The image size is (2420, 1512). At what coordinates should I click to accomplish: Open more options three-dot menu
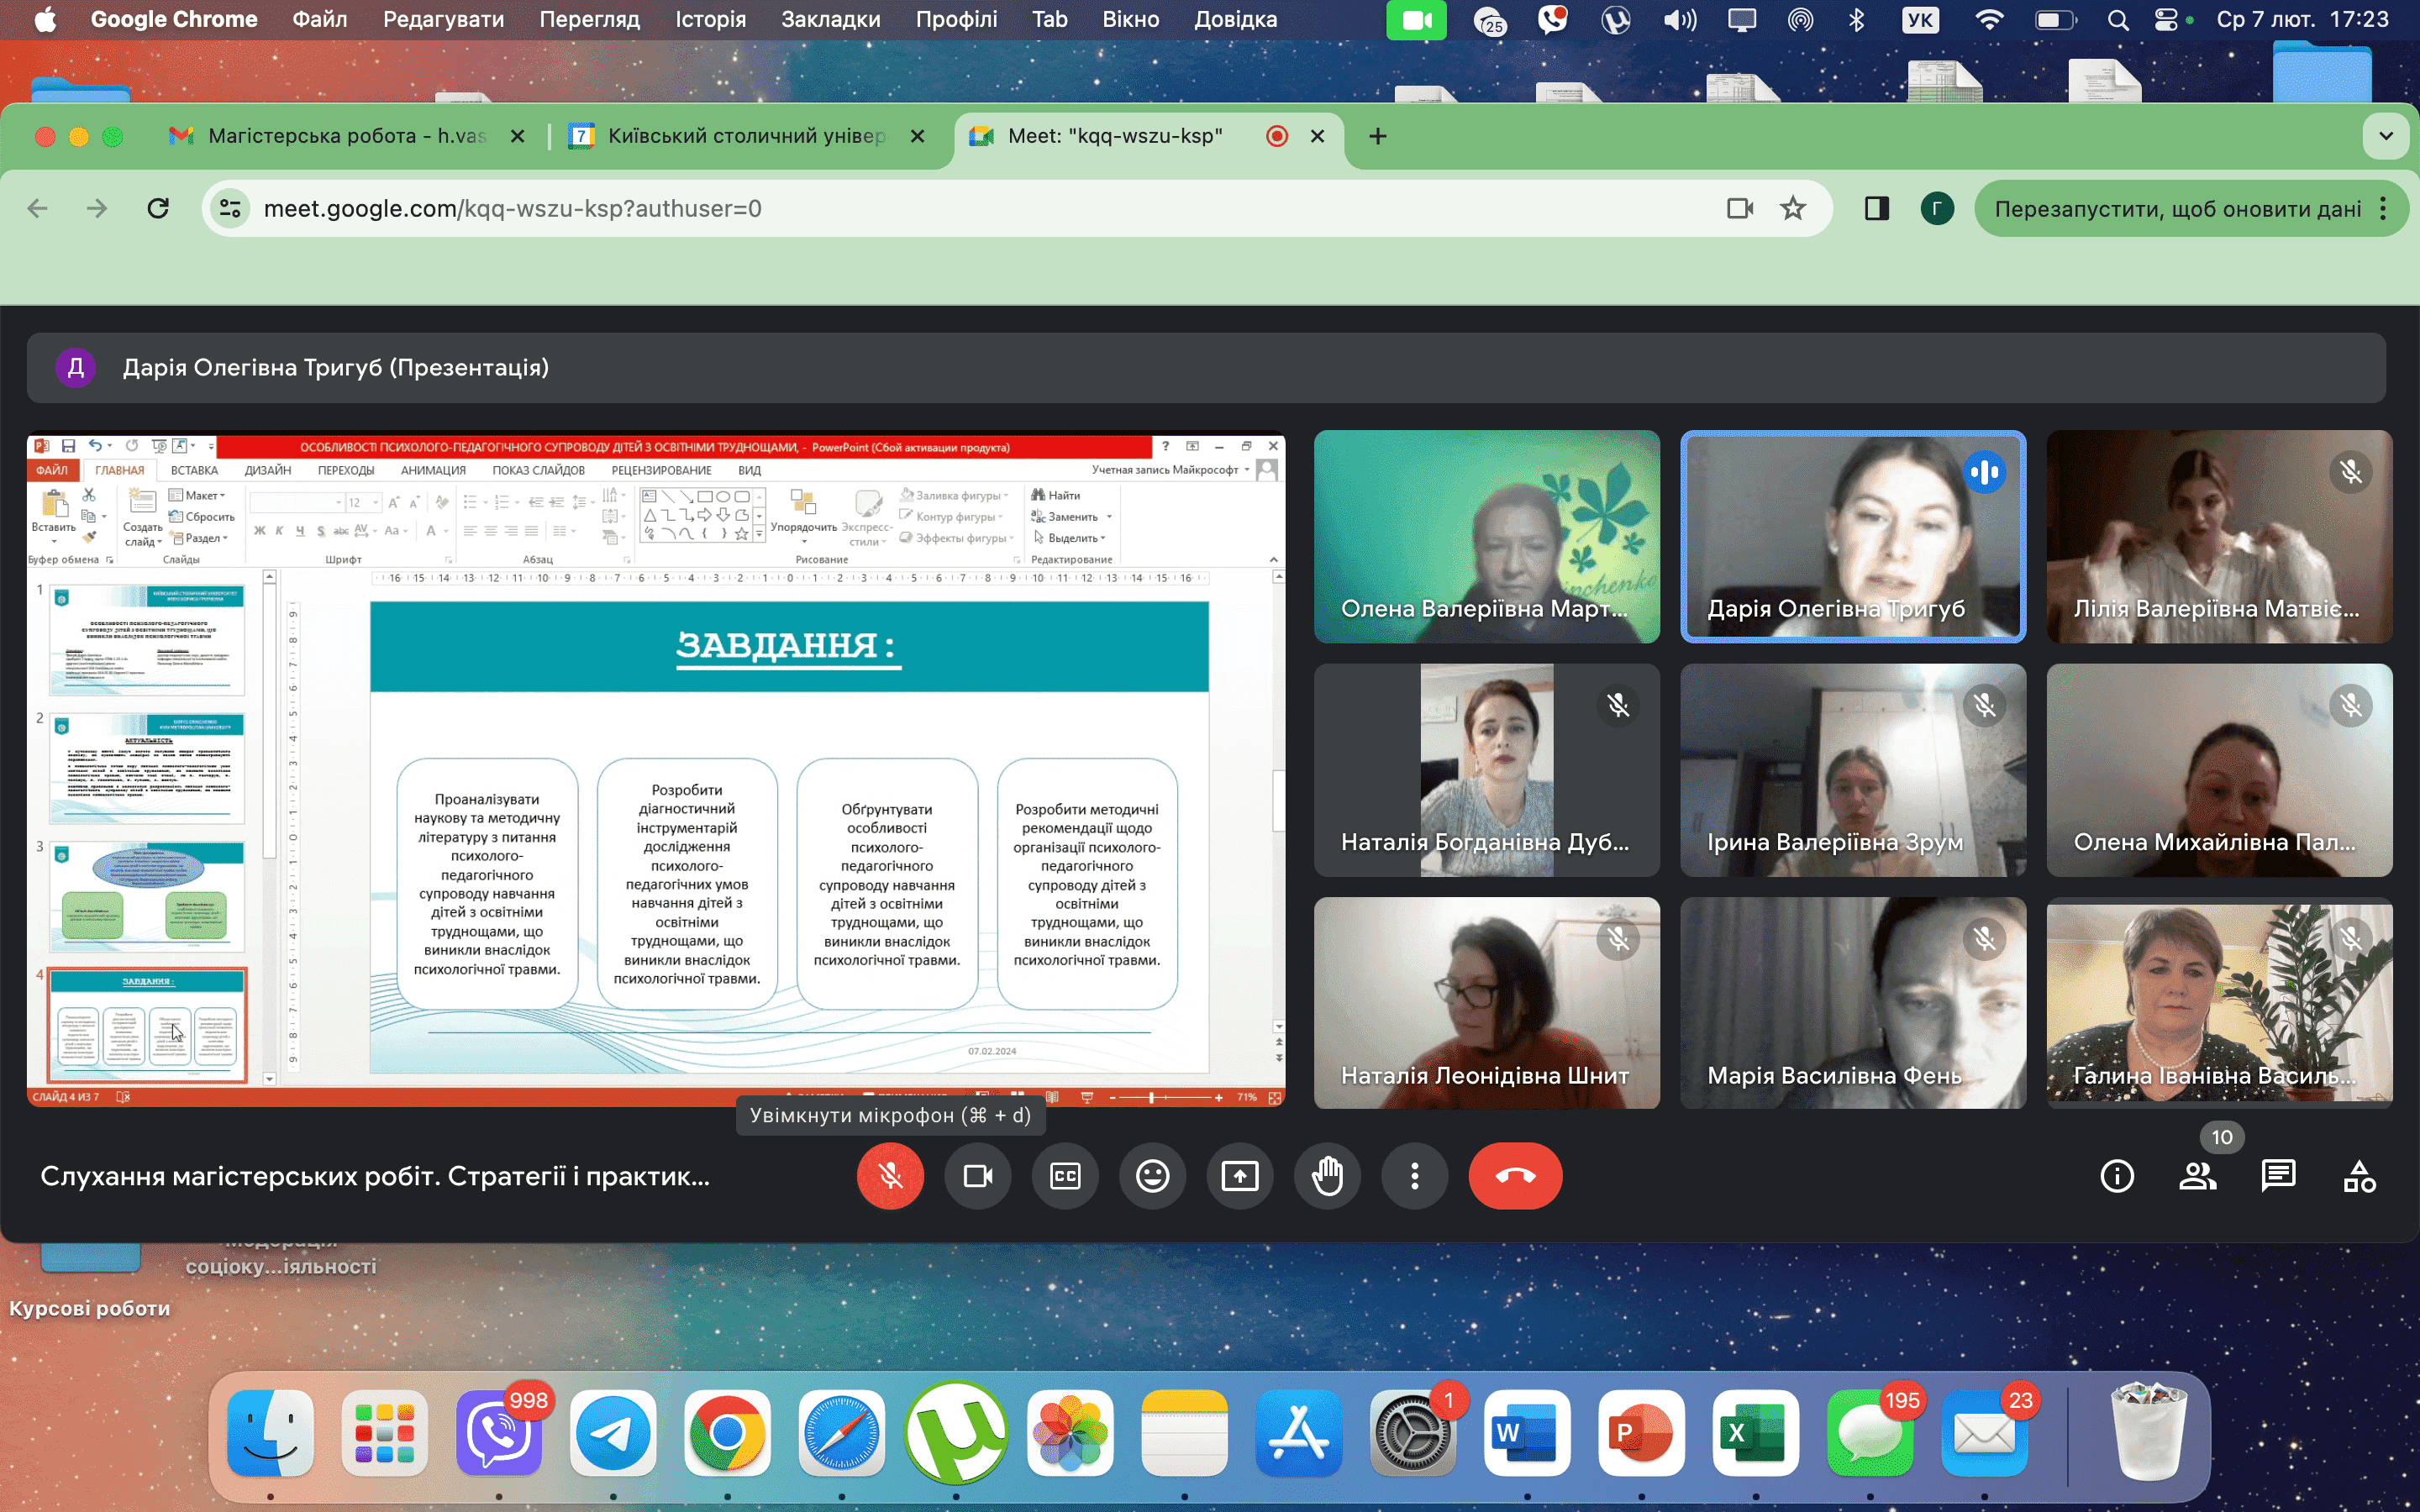1414,1176
